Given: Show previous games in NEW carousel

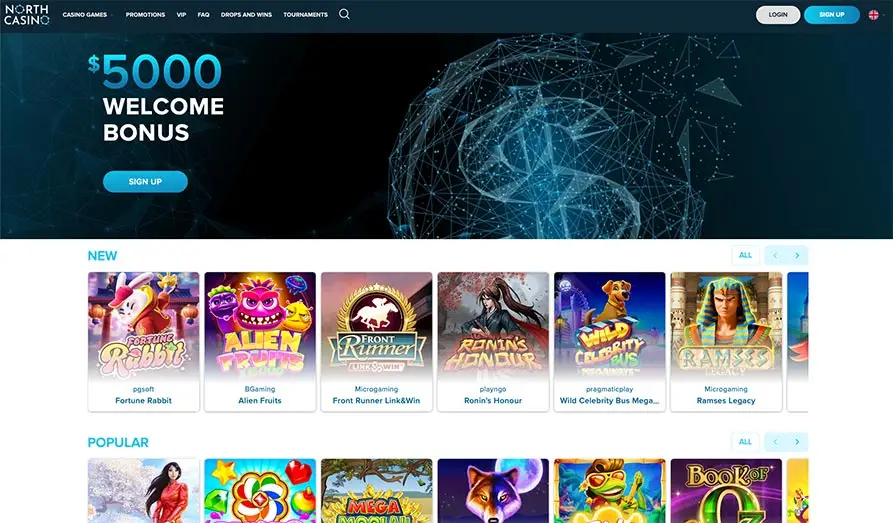Looking at the screenshot, I should click(x=775, y=255).
